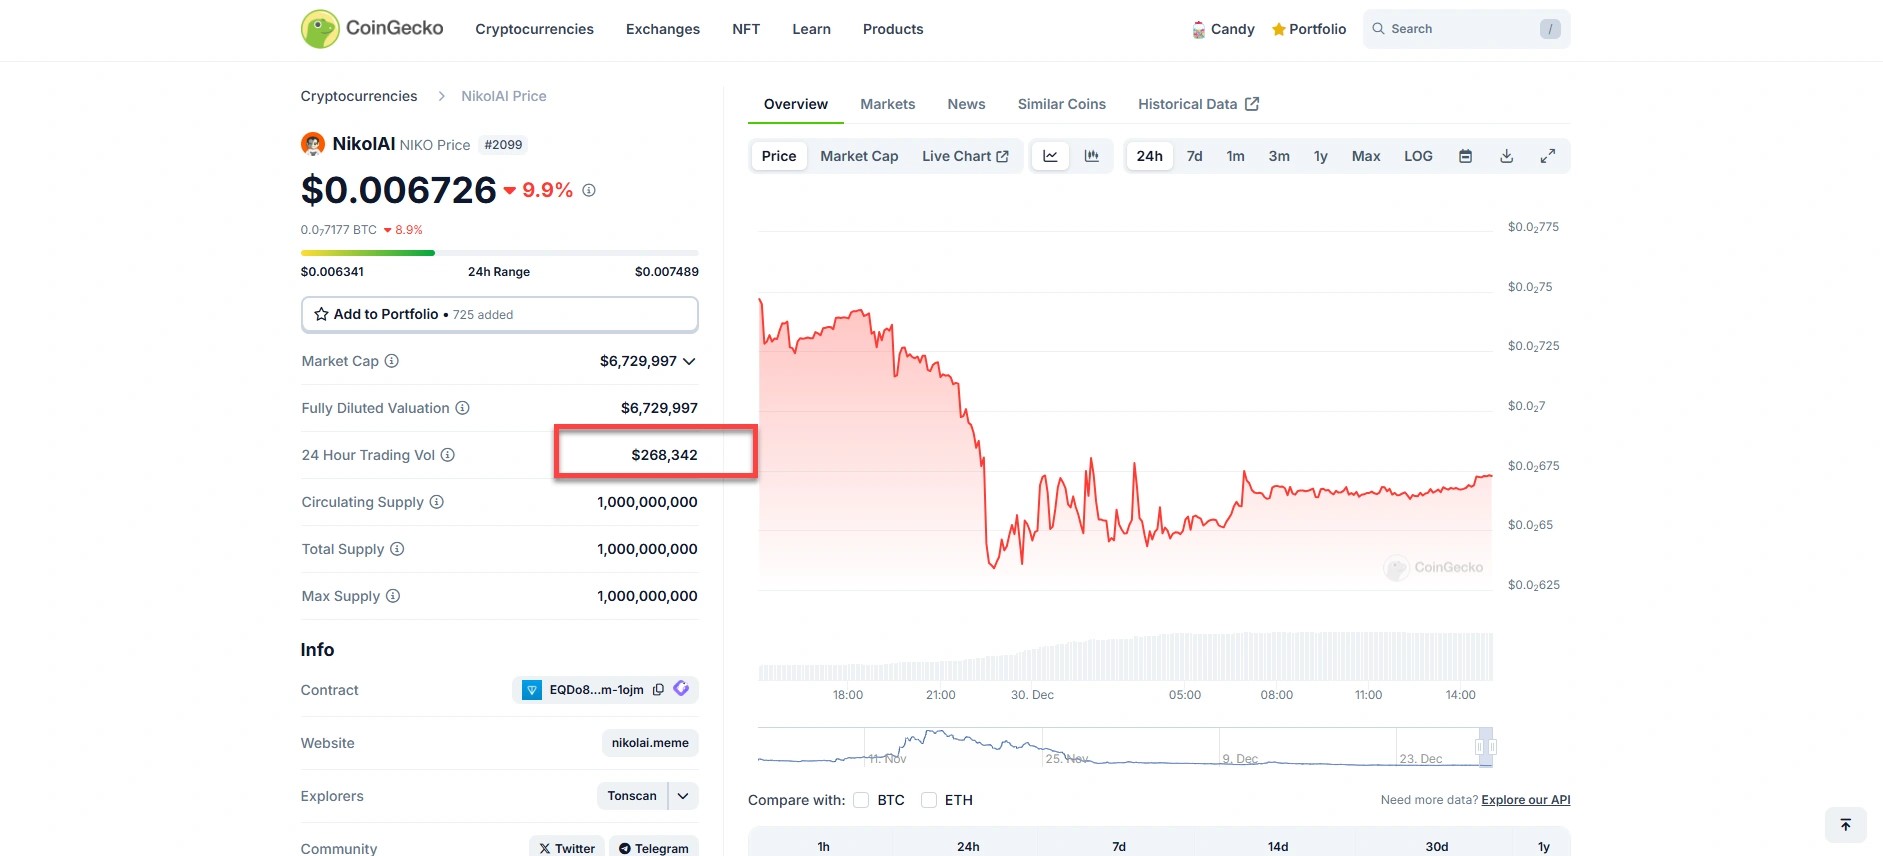Open the Cryptocurrencies navigation menu
1883x856 pixels.
(534, 29)
